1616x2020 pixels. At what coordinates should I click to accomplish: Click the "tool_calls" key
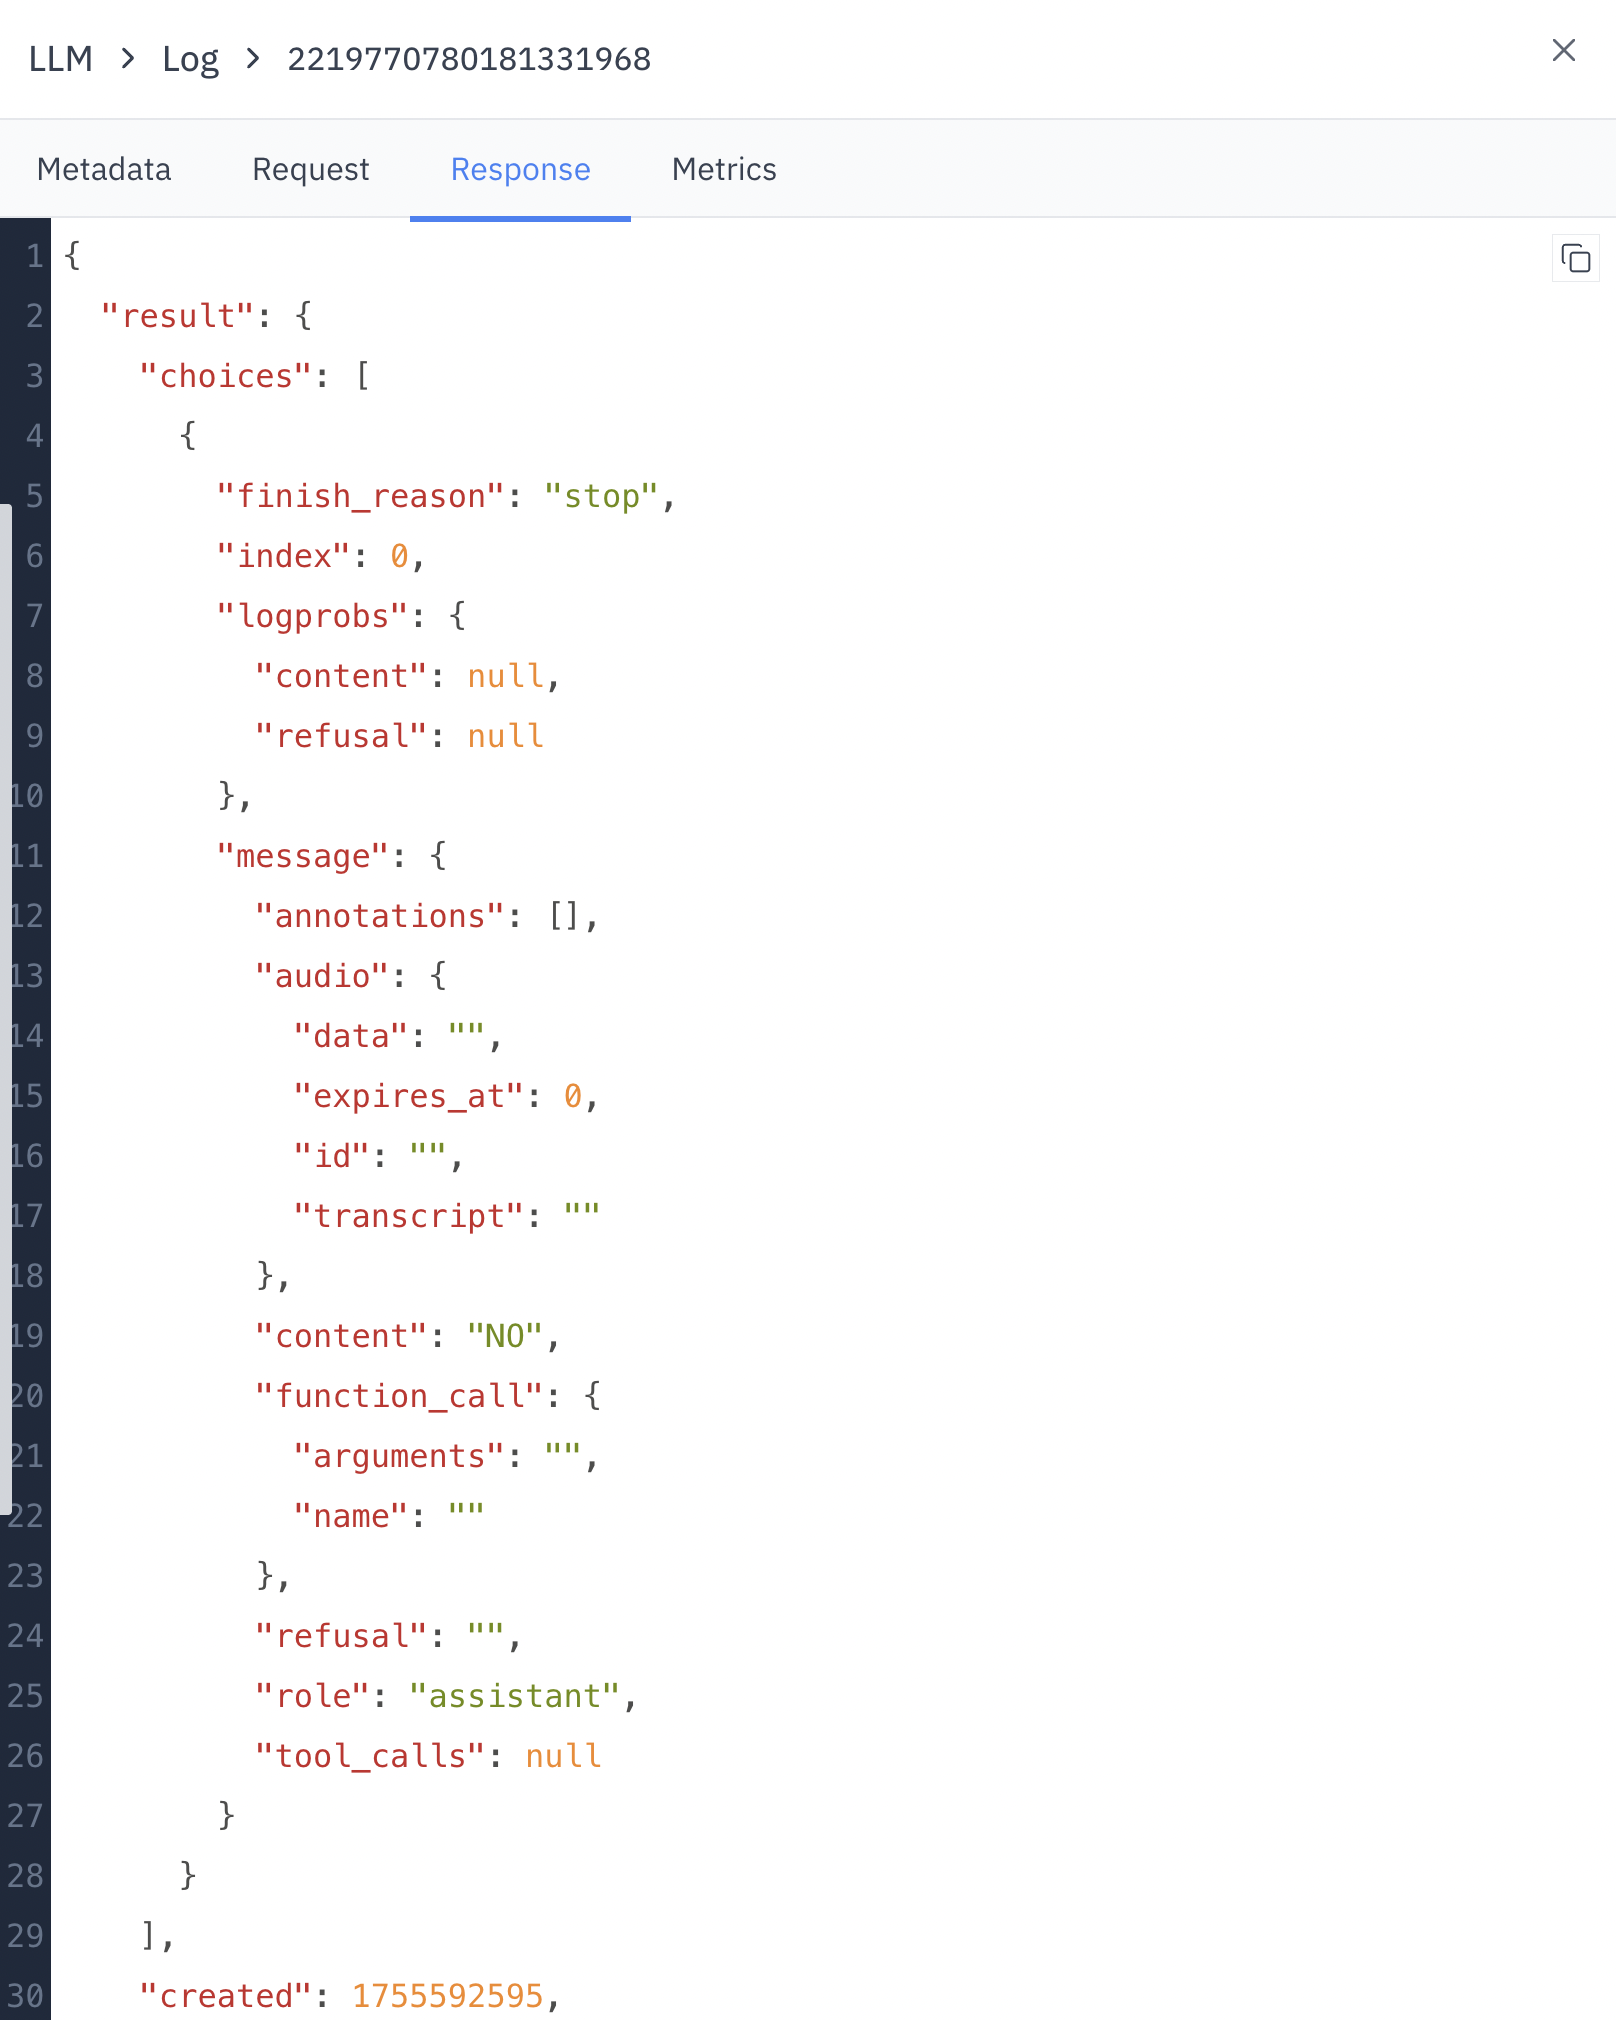click(371, 1756)
